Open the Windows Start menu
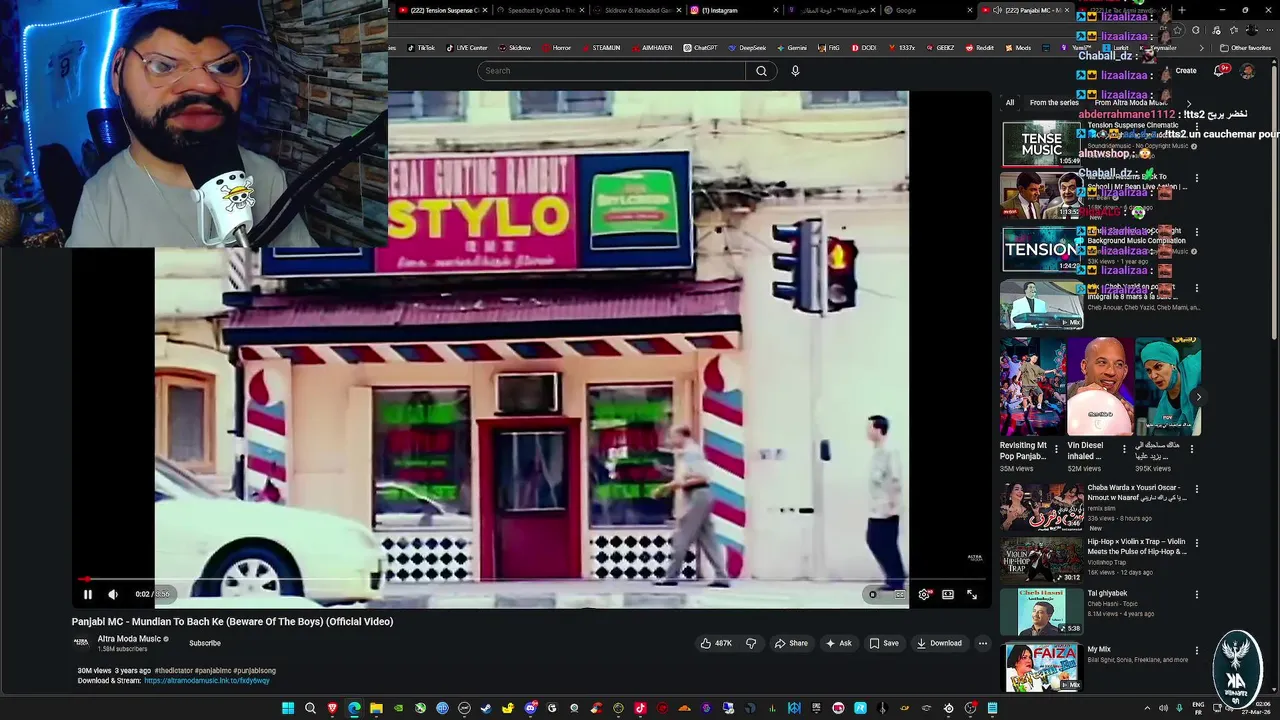The width and height of the screenshot is (1280, 720). pyautogui.click(x=288, y=708)
